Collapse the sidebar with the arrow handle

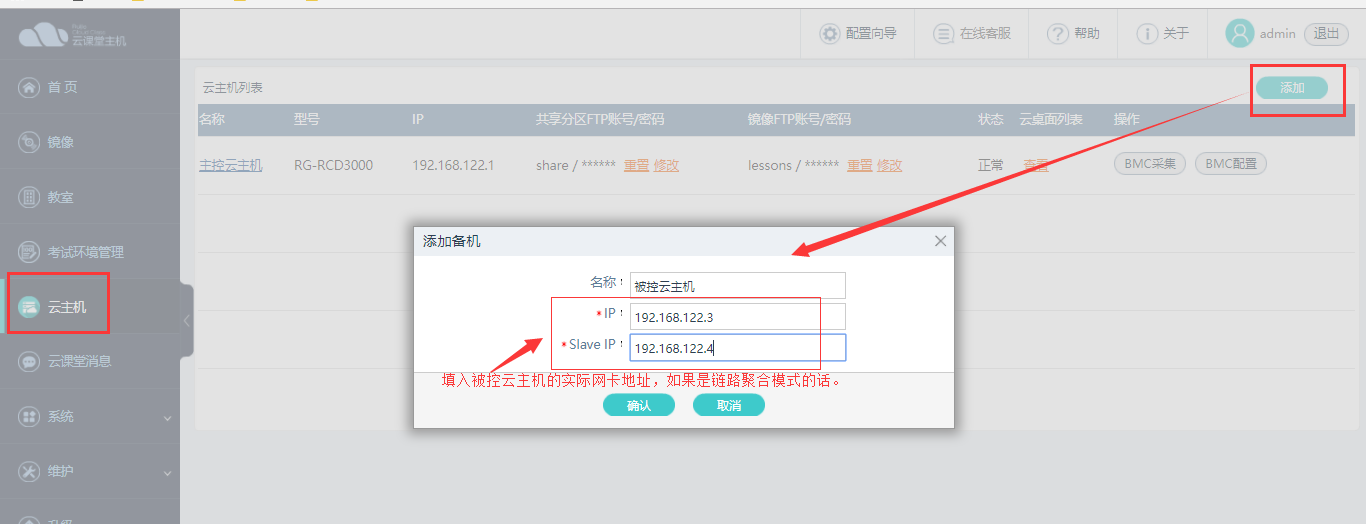[x=186, y=321]
